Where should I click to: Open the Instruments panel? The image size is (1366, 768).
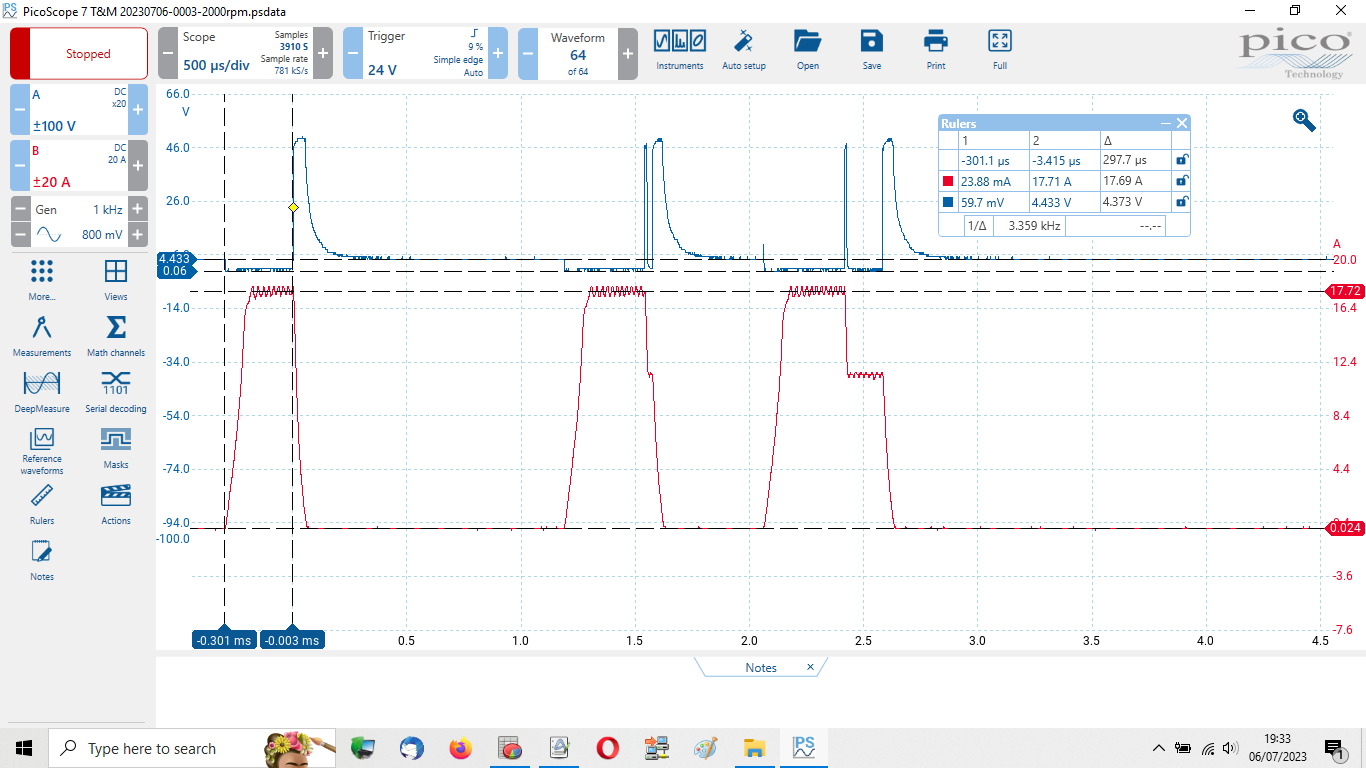pyautogui.click(x=679, y=49)
